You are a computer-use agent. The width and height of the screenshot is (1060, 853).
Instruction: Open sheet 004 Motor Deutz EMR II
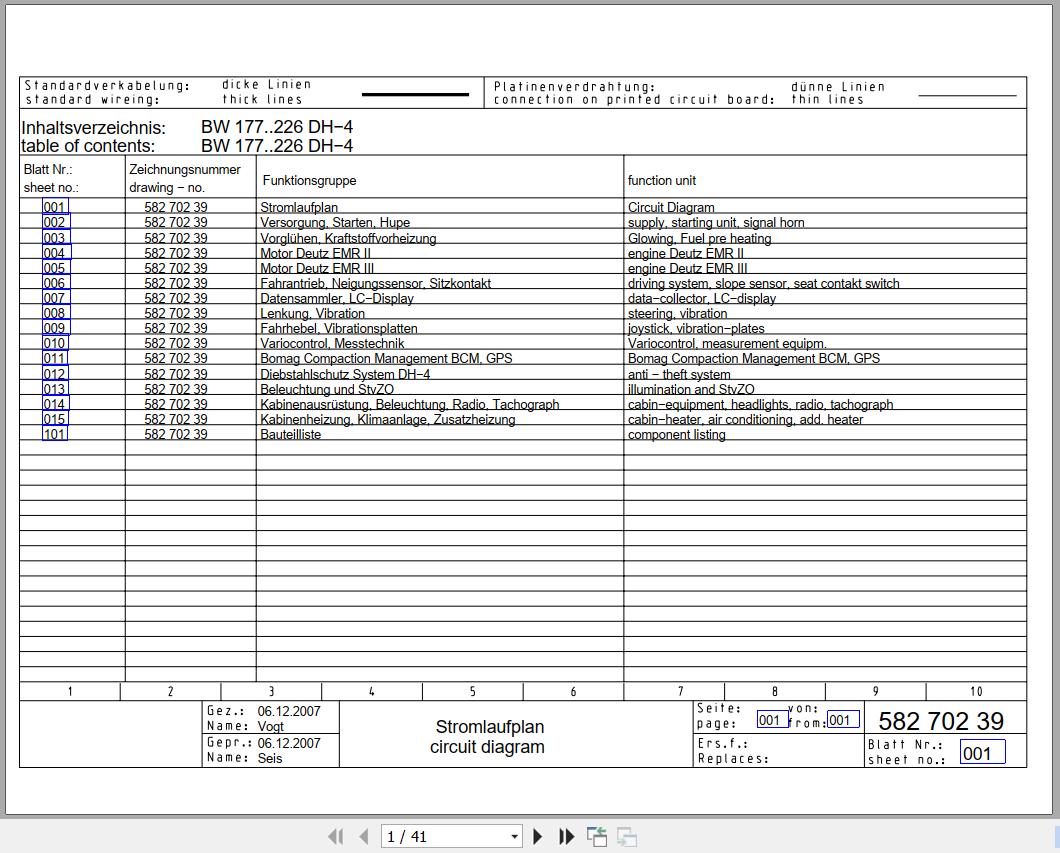[55, 253]
